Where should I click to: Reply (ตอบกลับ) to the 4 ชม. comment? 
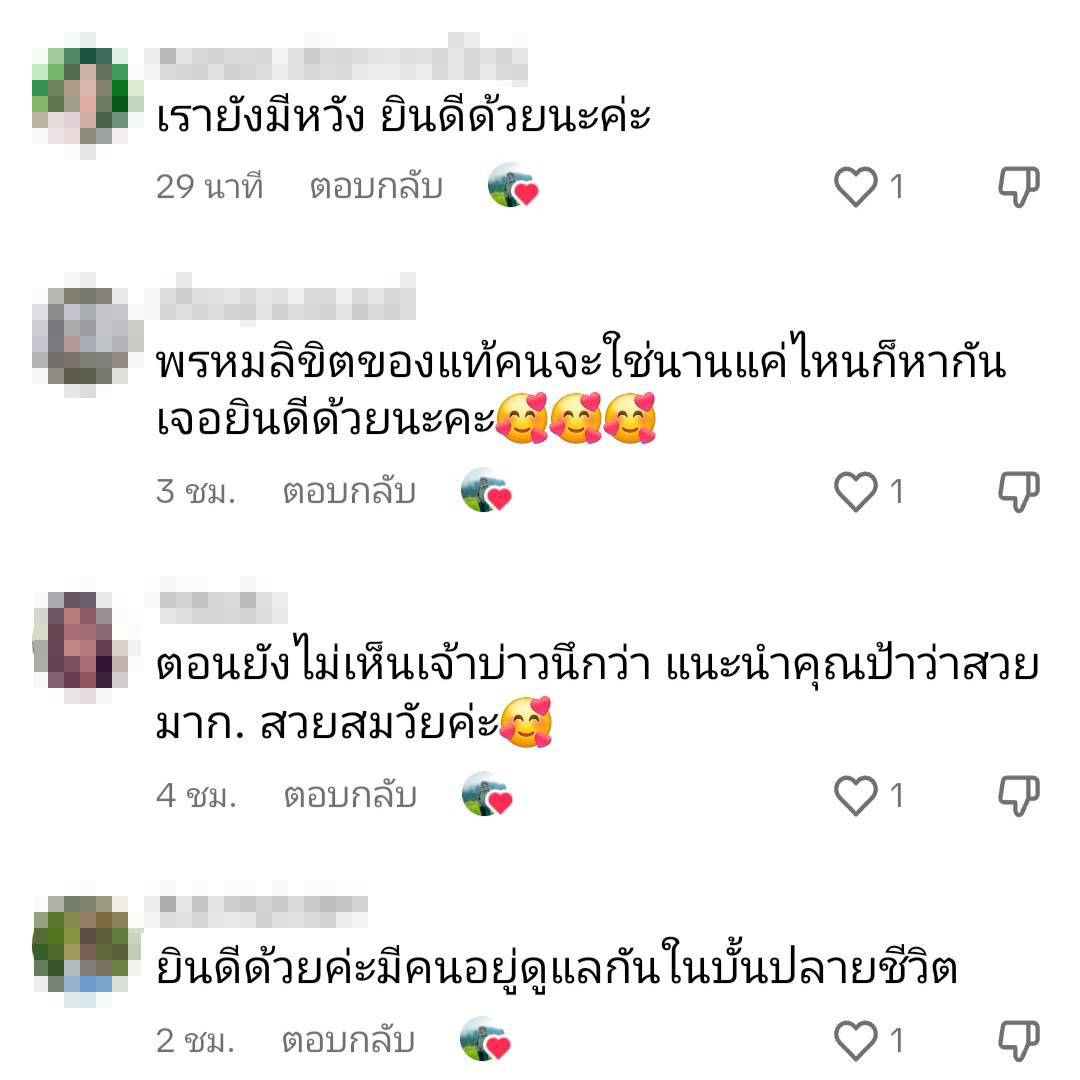[x=350, y=796]
